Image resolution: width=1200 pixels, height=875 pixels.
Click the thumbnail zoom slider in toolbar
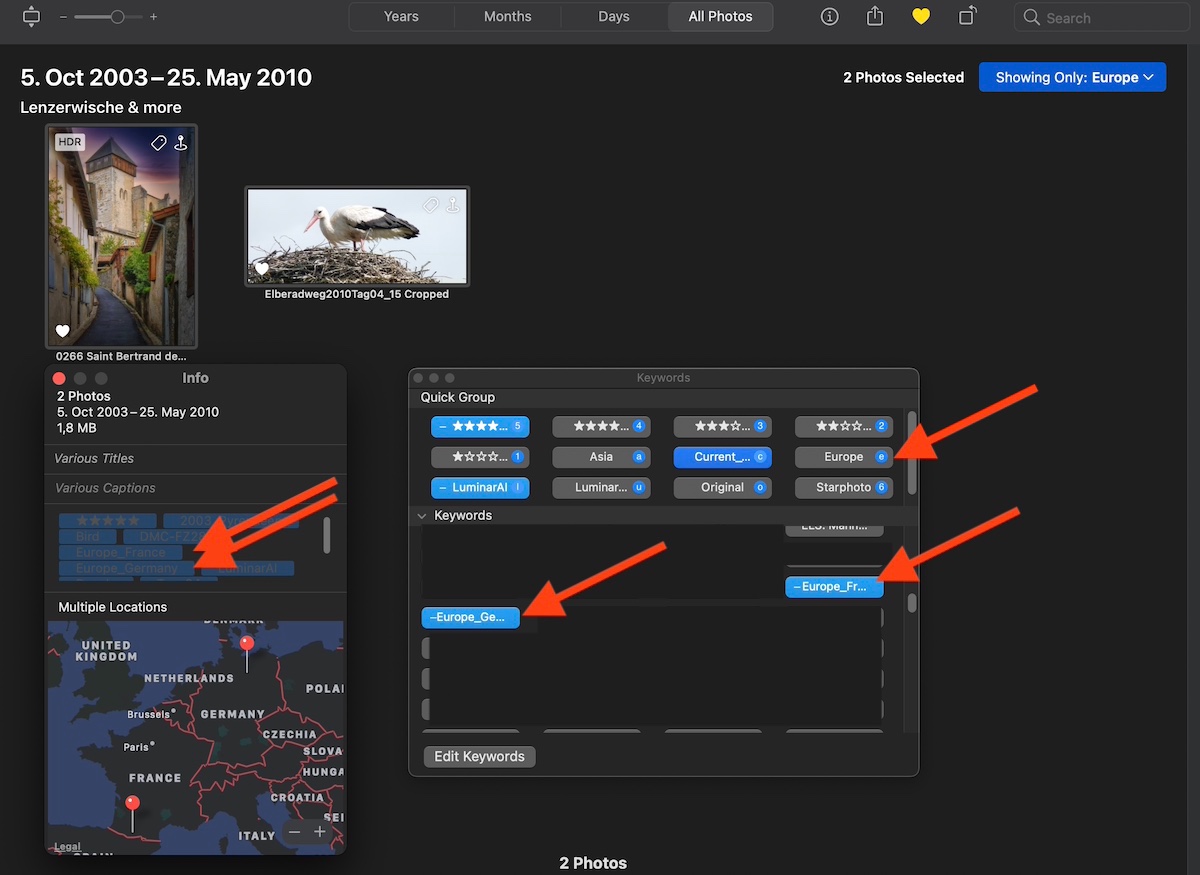[109, 17]
